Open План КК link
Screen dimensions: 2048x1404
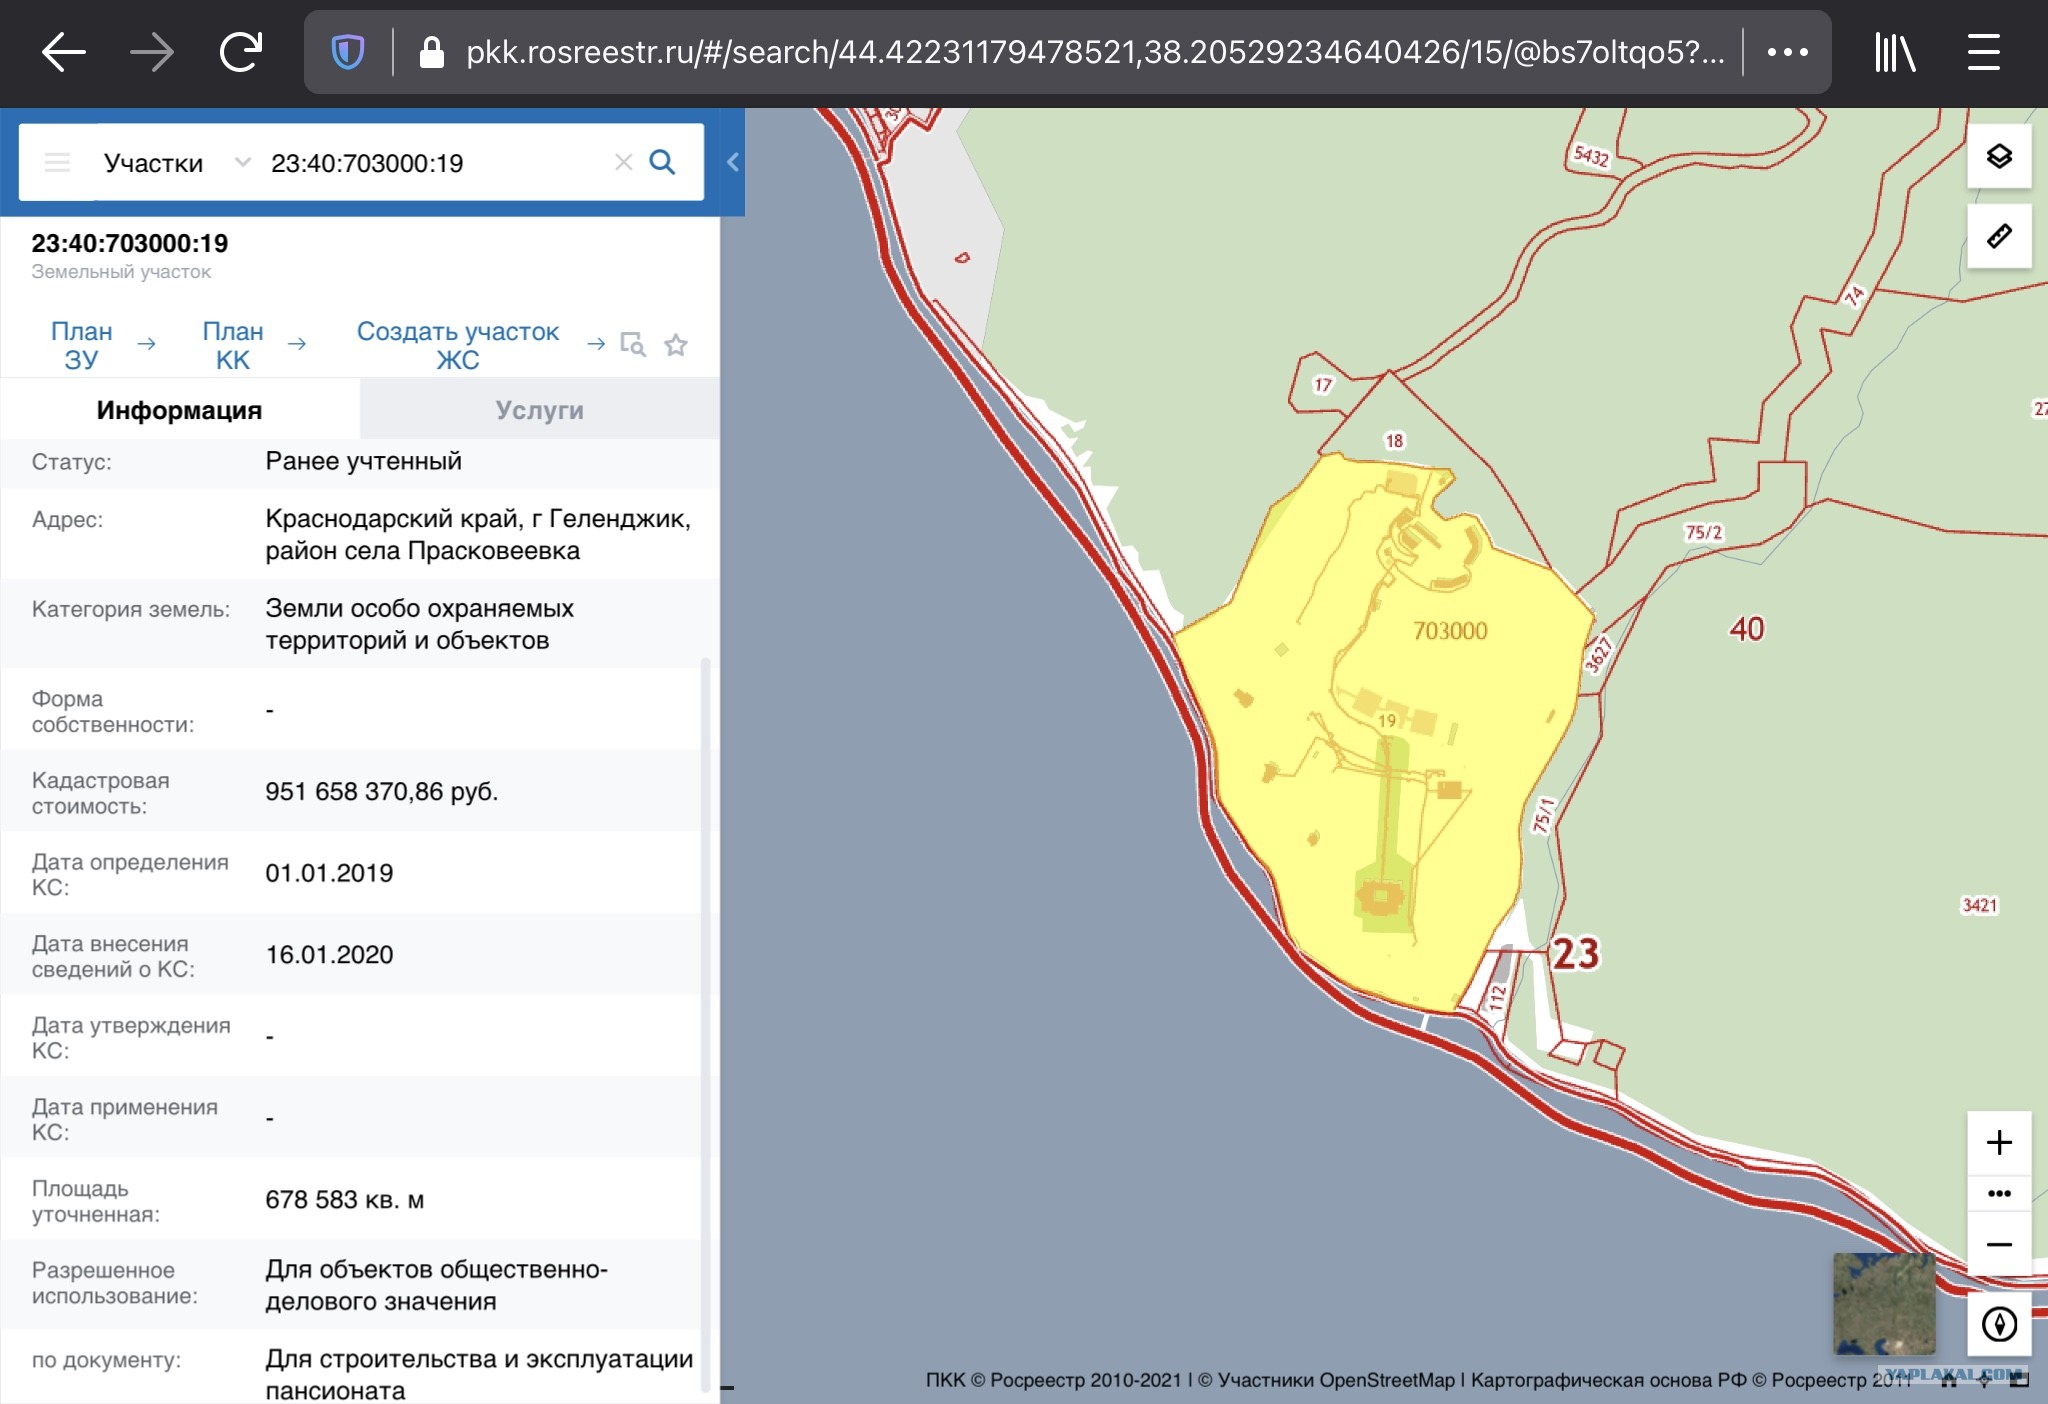tap(233, 345)
